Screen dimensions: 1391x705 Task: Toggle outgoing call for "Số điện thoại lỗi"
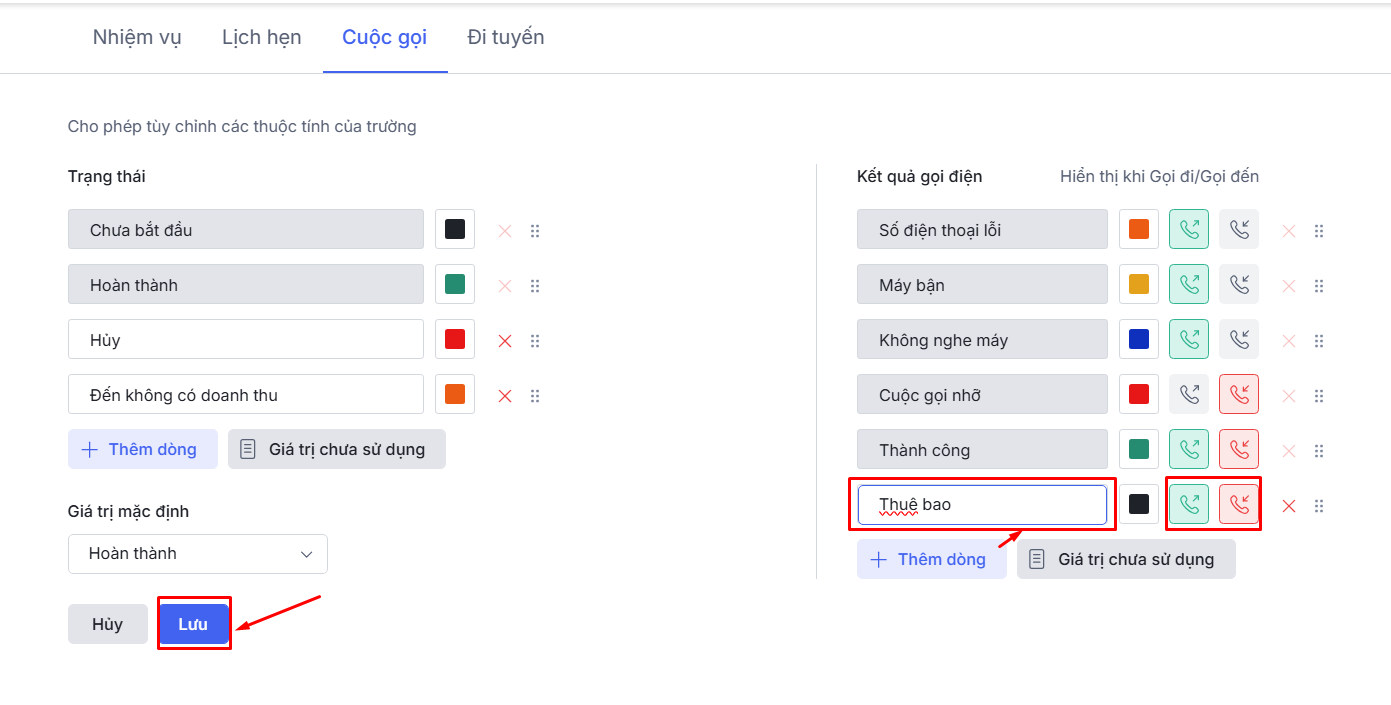1189,230
